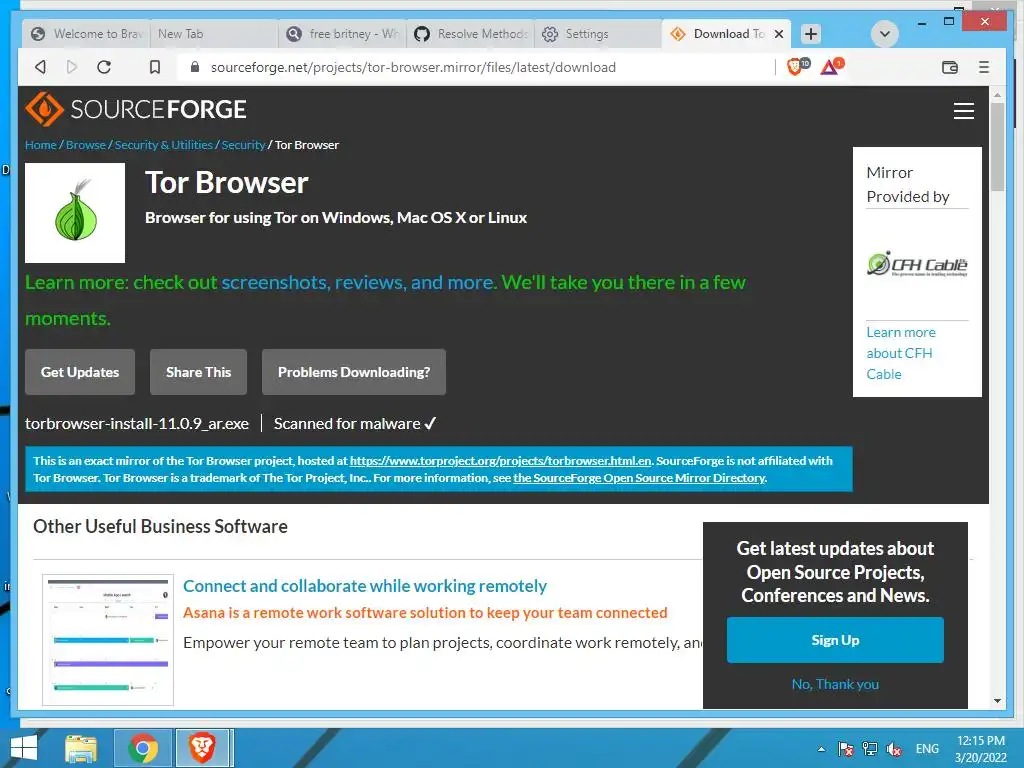Viewport: 1024px width, 768px height.
Task: Go back with the browser back arrow
Action: pyautogui.click(x=40, y=67)
